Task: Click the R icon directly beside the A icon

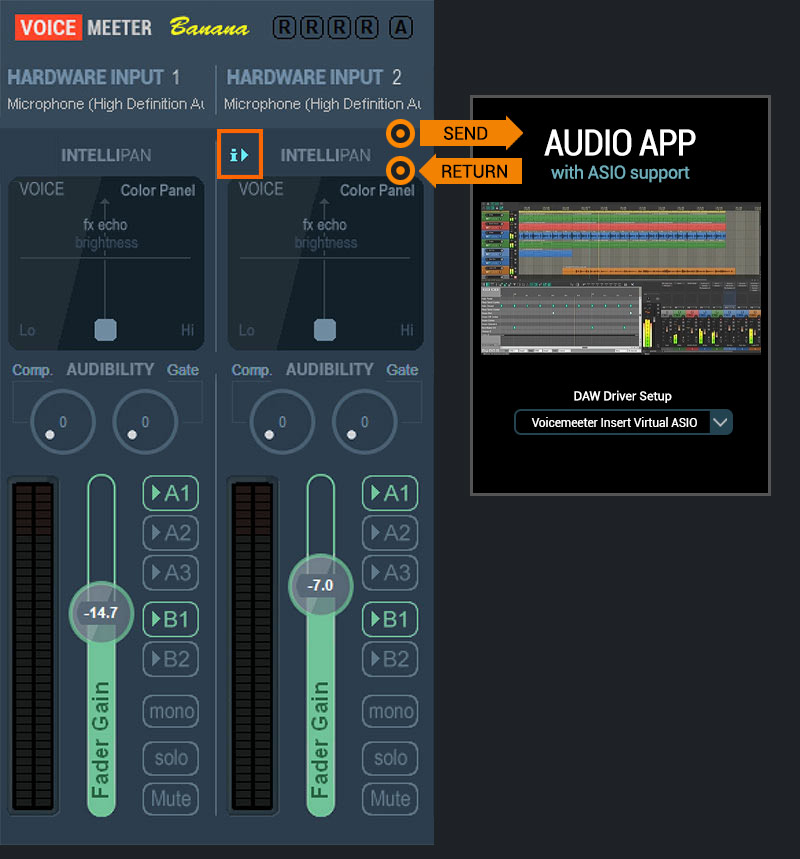Action: click(367, 27)
